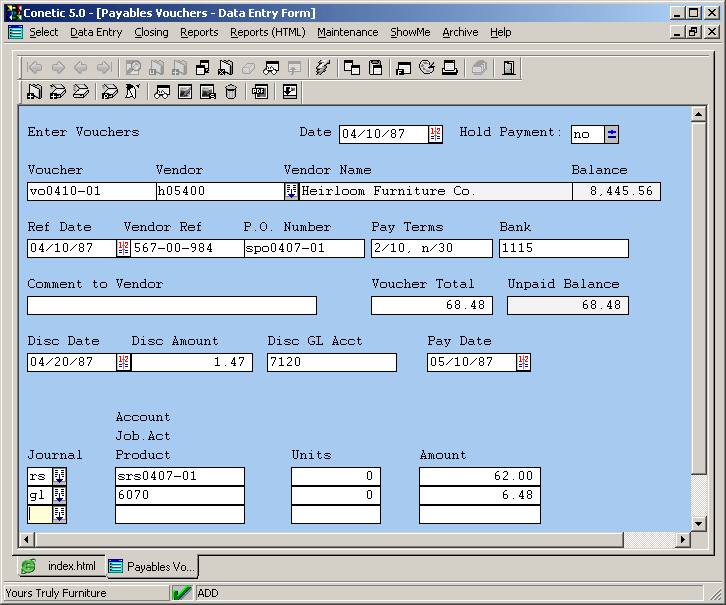Click the exit door toolbar icon
Image resolution: width=726 pixels, height=605 pixels.
click(509, 68)
